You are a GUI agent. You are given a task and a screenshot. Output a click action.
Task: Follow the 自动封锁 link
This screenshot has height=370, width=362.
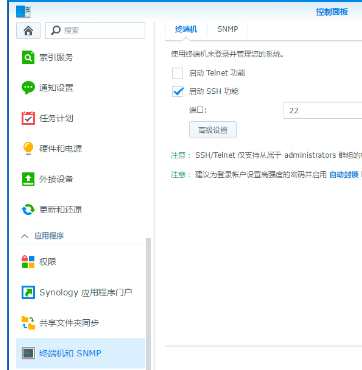344,174
